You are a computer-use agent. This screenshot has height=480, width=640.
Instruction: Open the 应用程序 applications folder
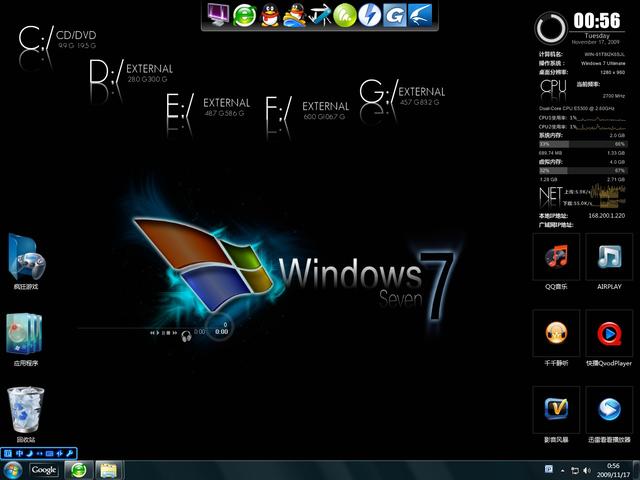coord(25,336)
